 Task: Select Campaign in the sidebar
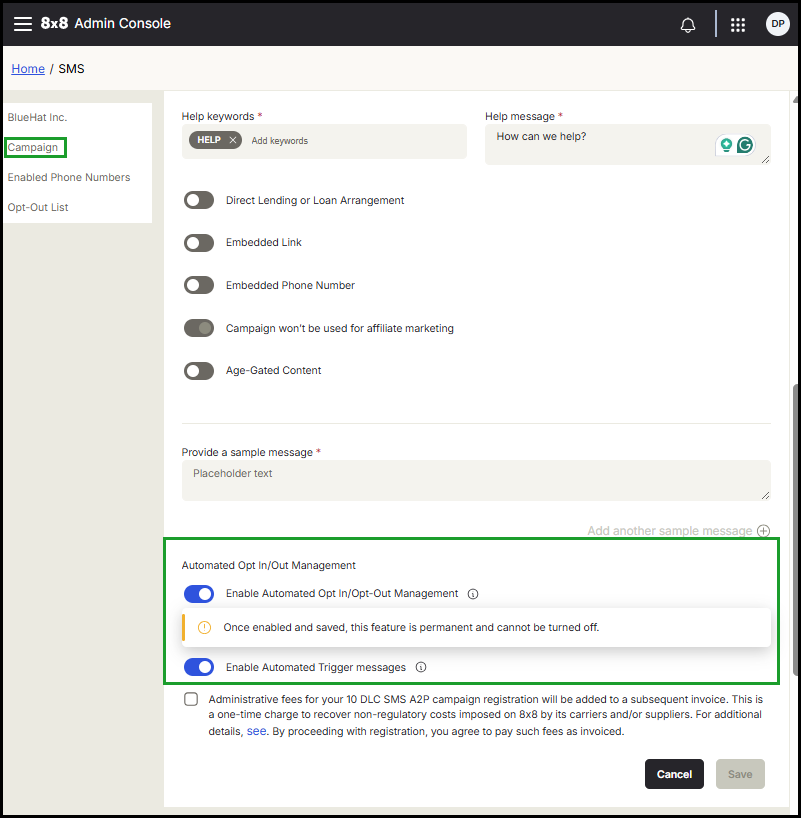pyautogui.click(x=33, y=147)
